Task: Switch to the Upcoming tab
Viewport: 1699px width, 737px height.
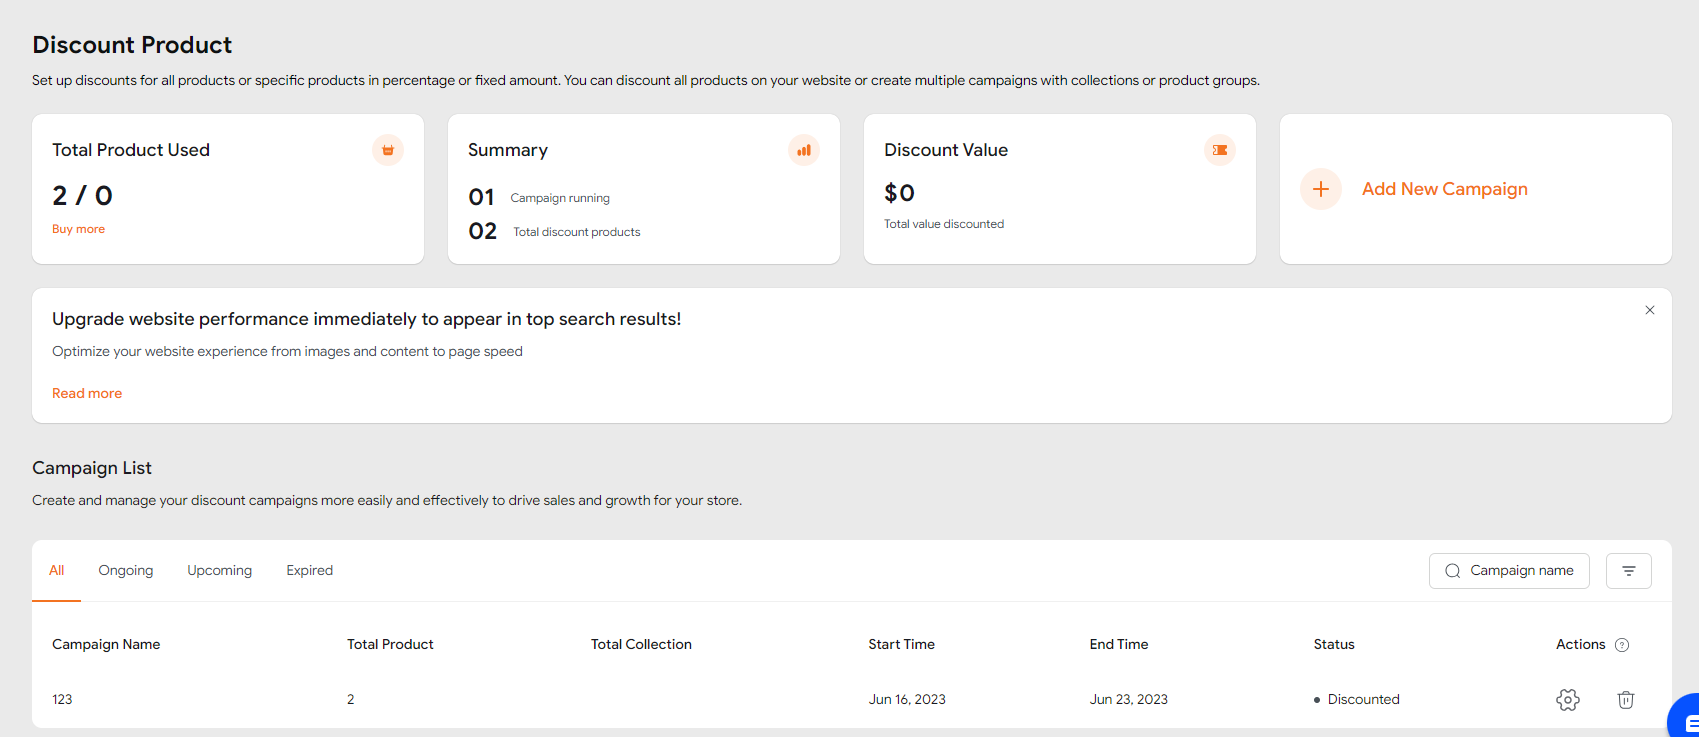Action: 219,571
